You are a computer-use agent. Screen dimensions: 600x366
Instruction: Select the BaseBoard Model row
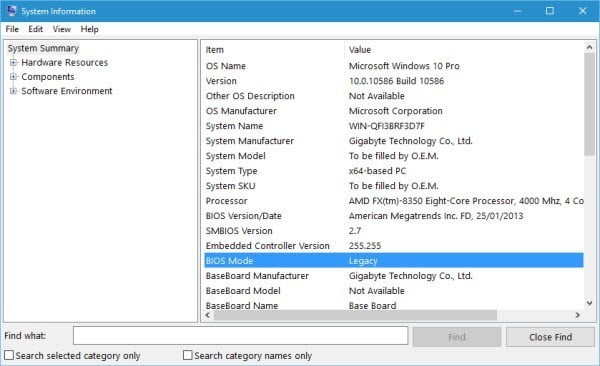394,291
